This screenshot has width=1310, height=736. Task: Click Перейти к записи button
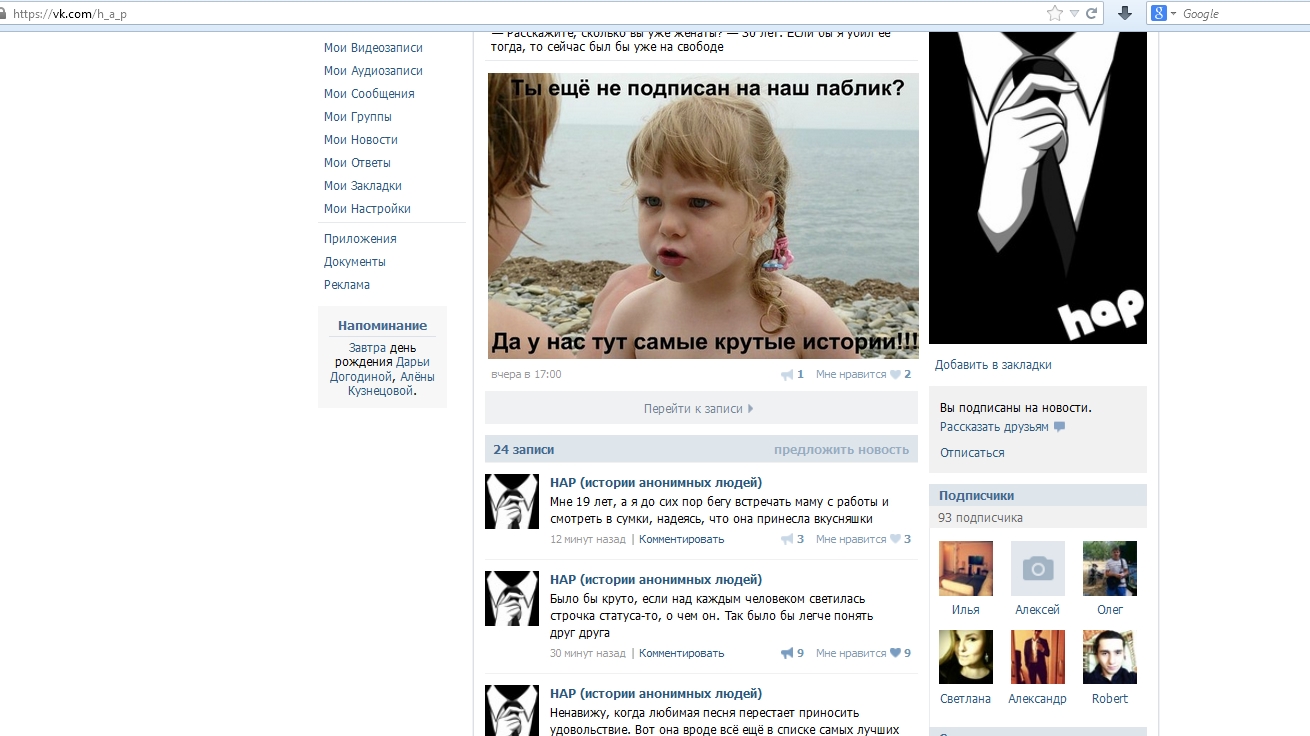point(701,408)
